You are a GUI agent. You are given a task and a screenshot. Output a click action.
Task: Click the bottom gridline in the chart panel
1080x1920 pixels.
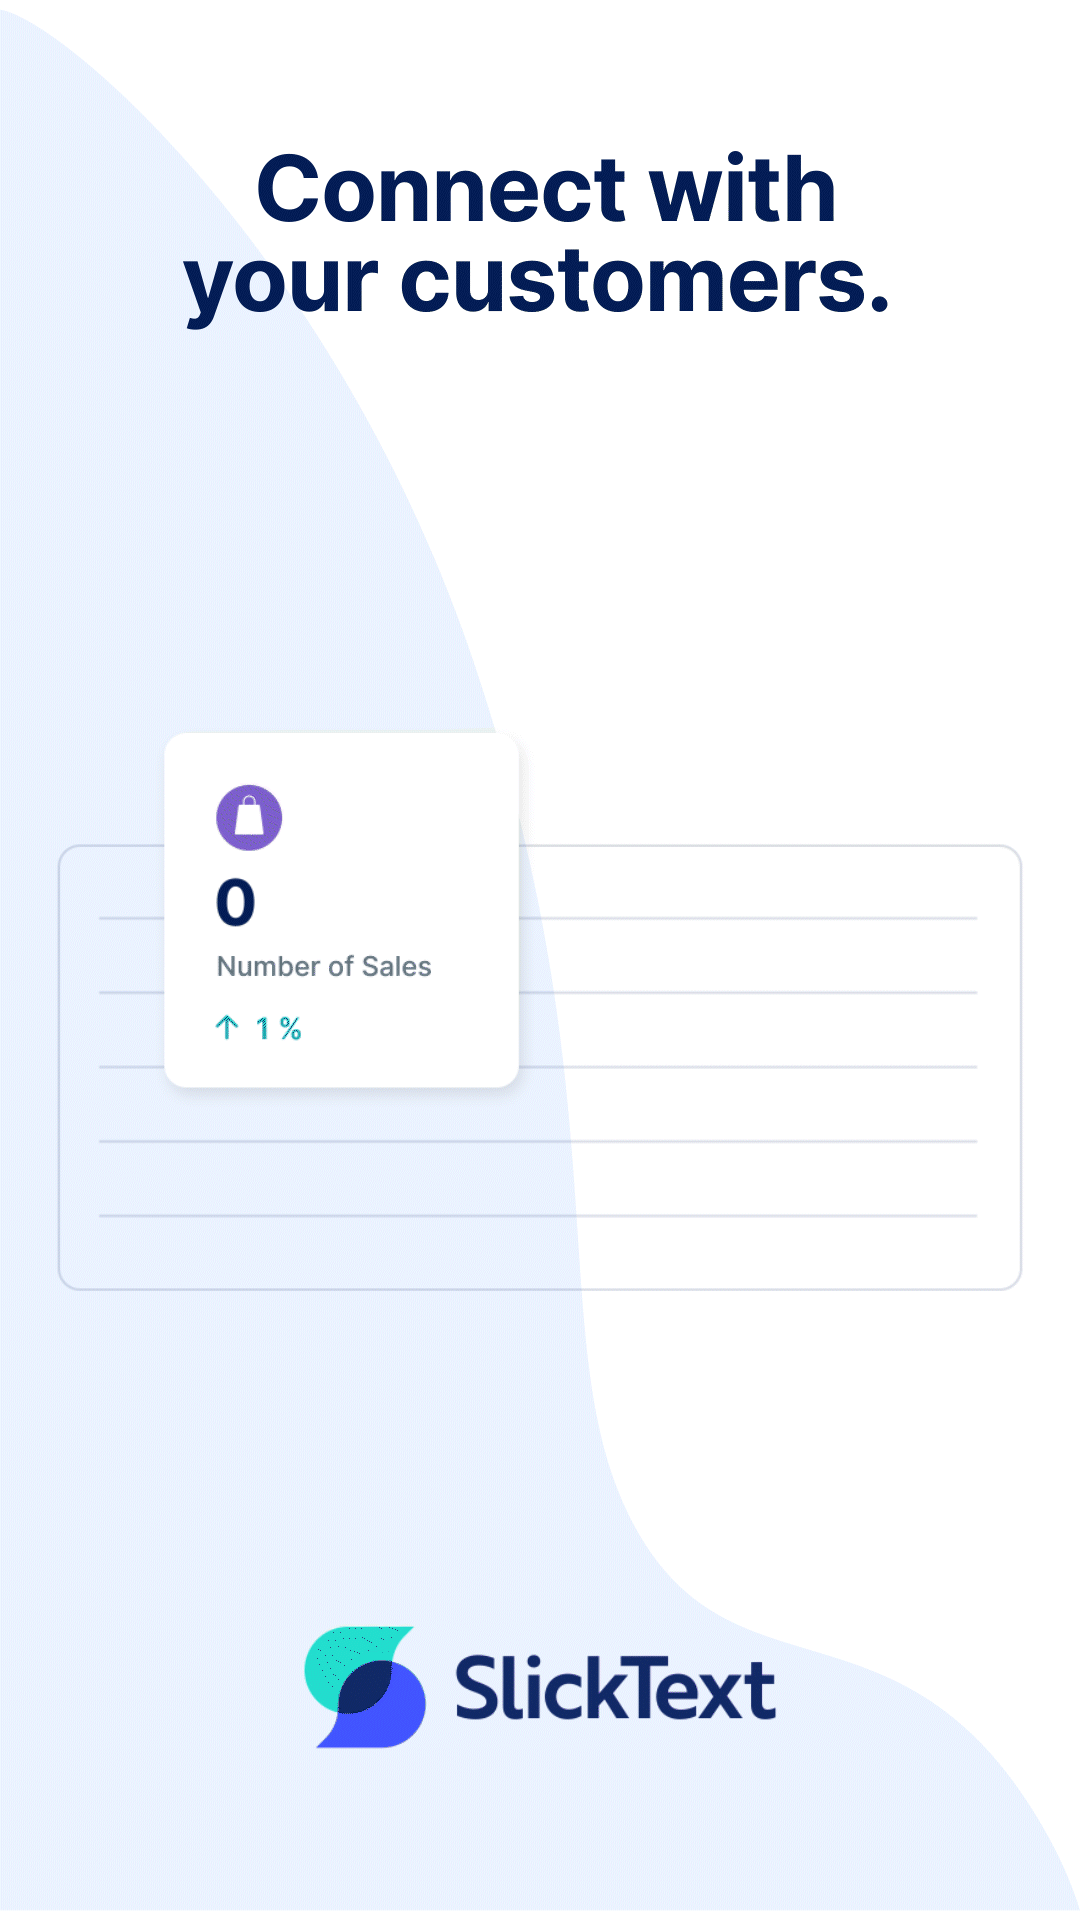click(538, 1216)
